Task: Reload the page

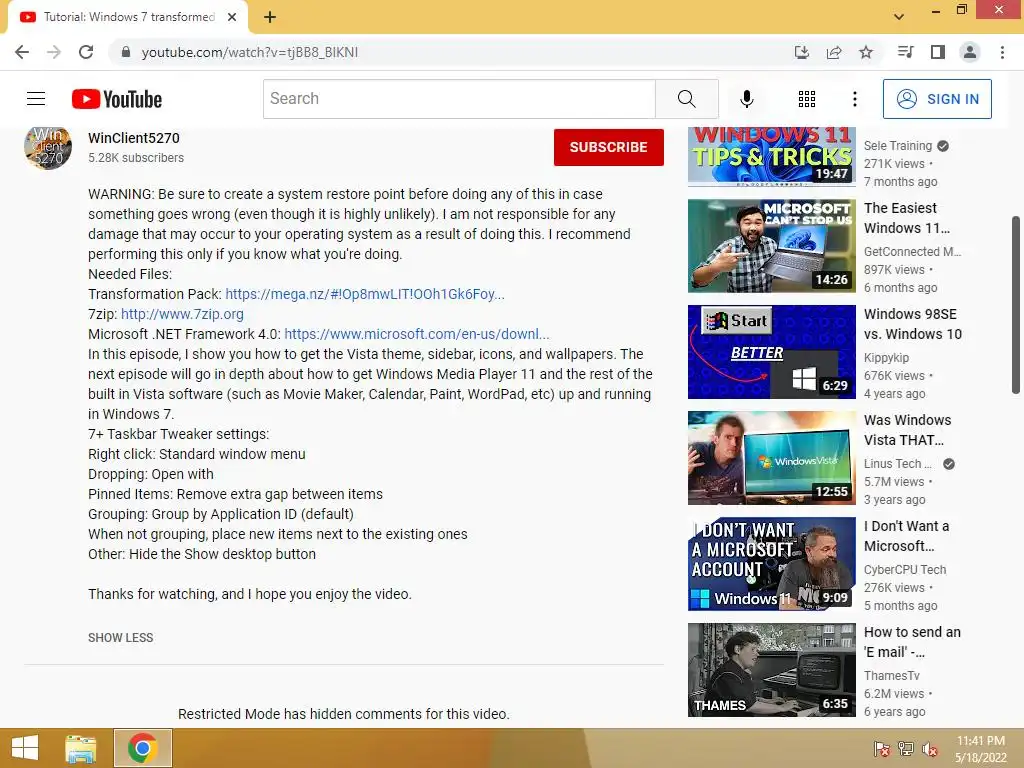Action: coord(86,52)
